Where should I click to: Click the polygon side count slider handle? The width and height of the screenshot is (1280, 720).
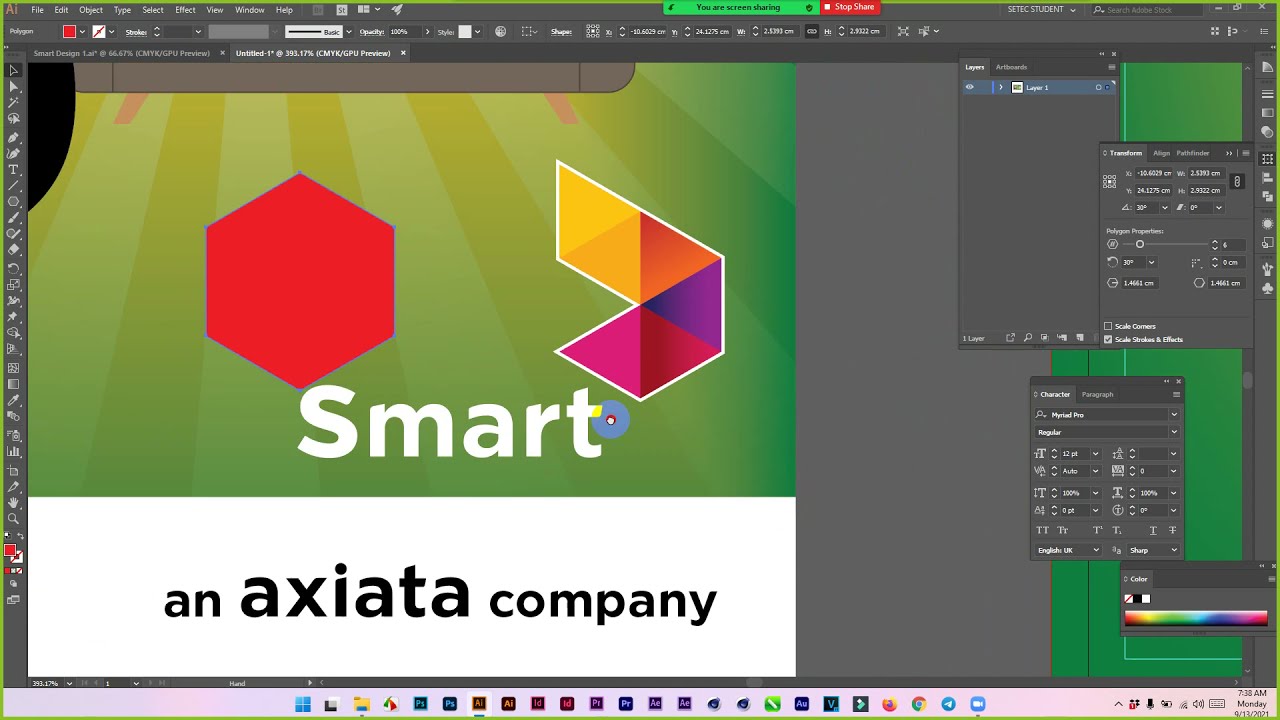pyautogui.click(x=1139, y=244)
